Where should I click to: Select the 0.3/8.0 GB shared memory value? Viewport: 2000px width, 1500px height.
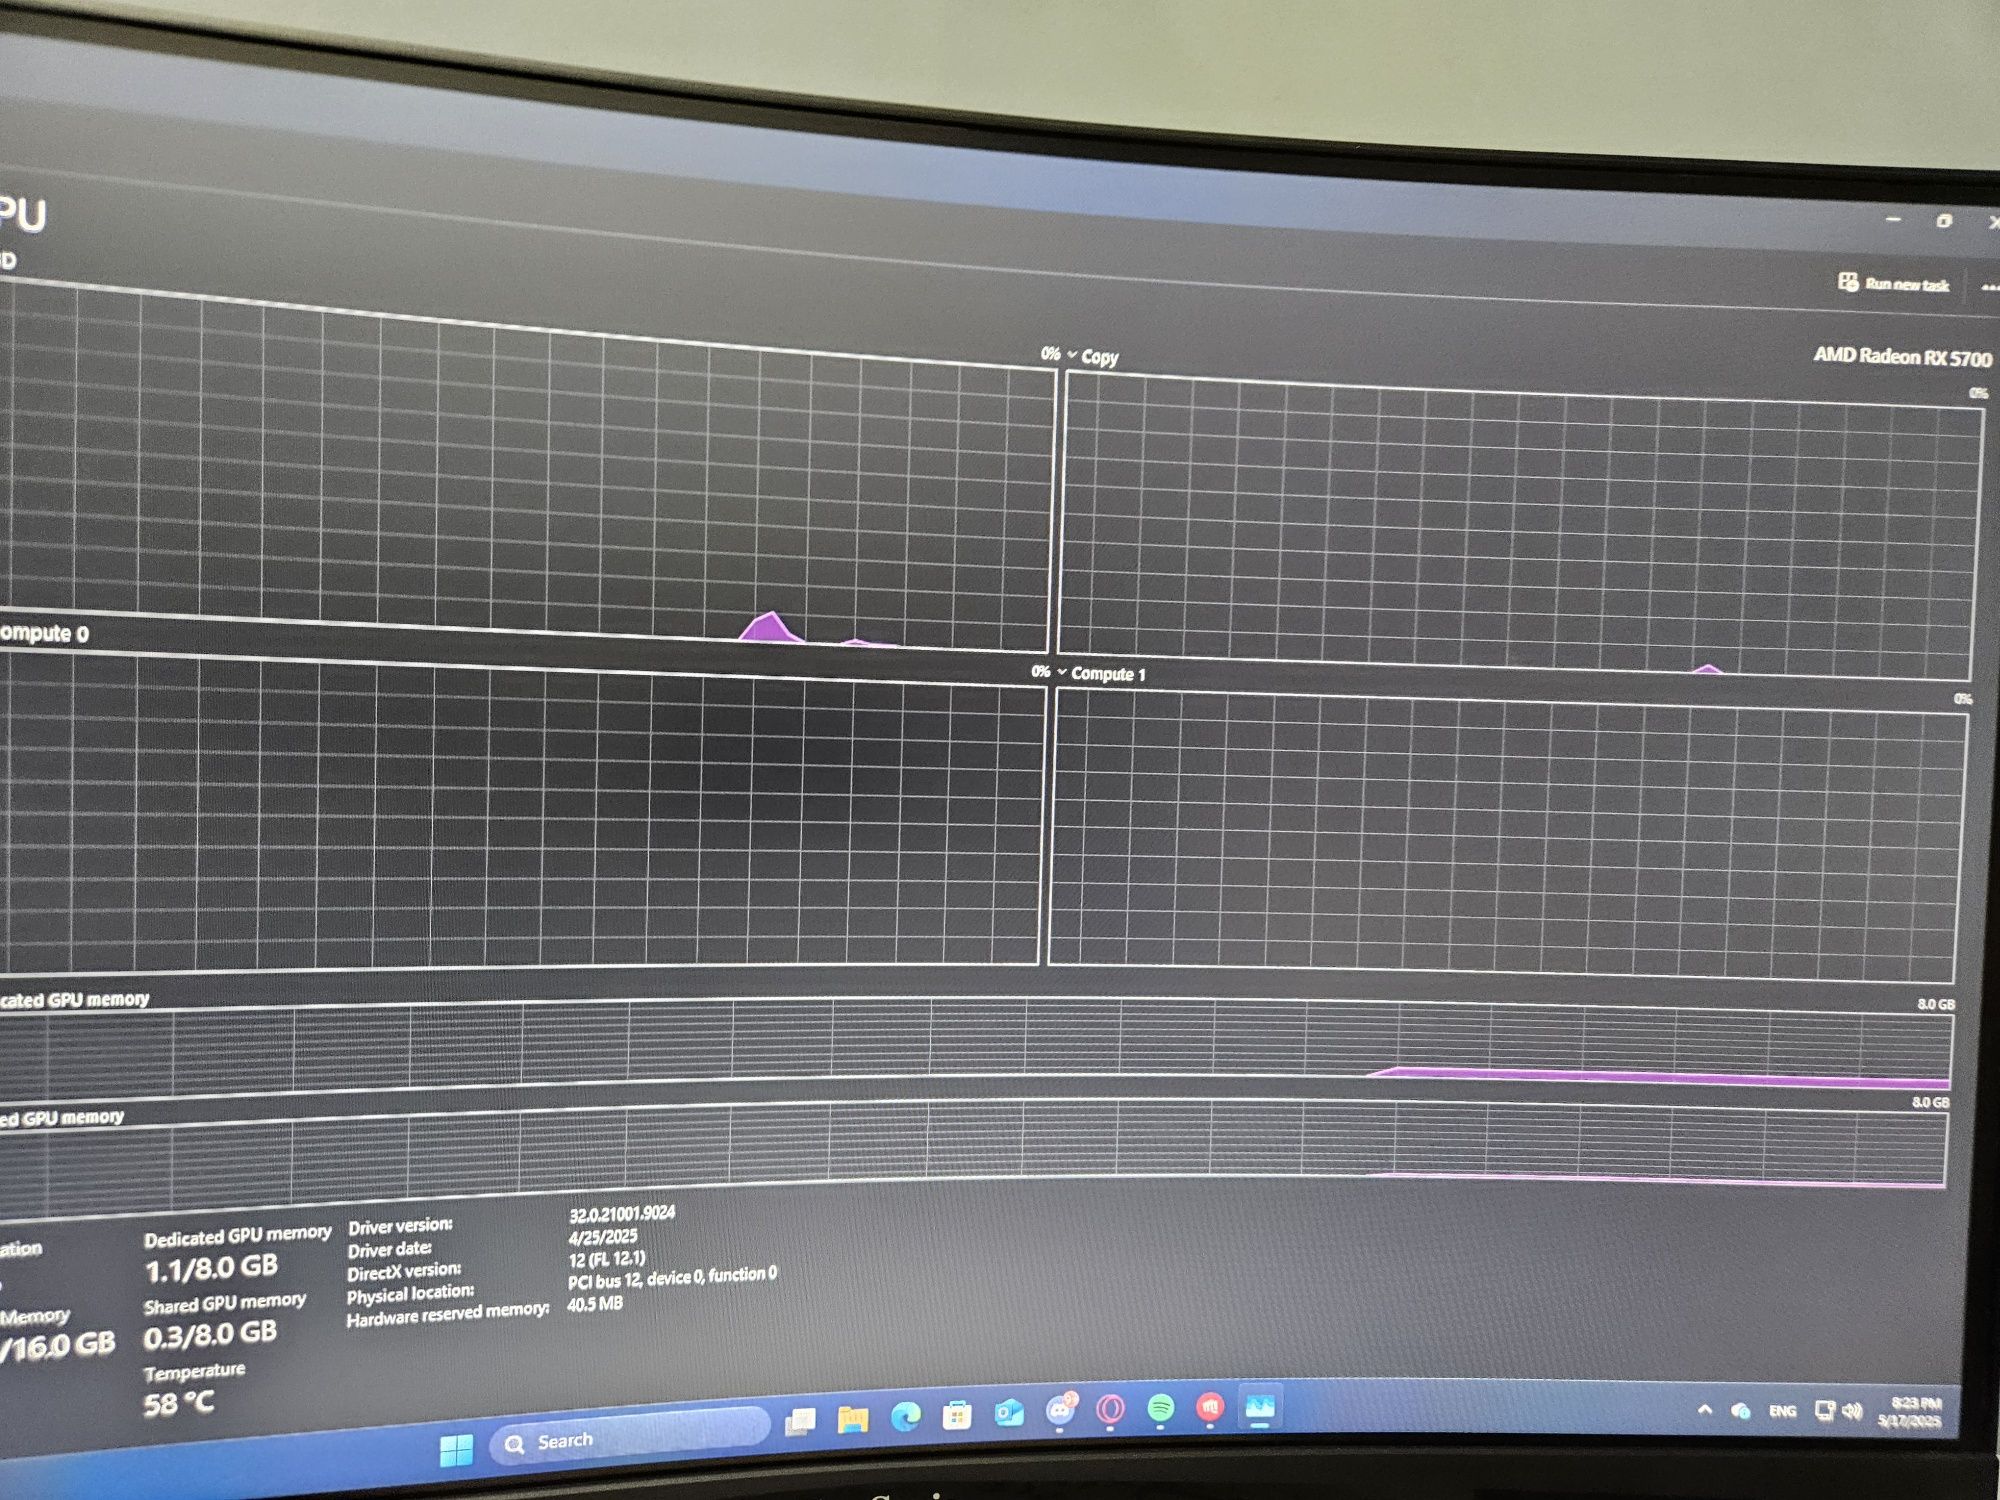click(x=210, y=1335)
